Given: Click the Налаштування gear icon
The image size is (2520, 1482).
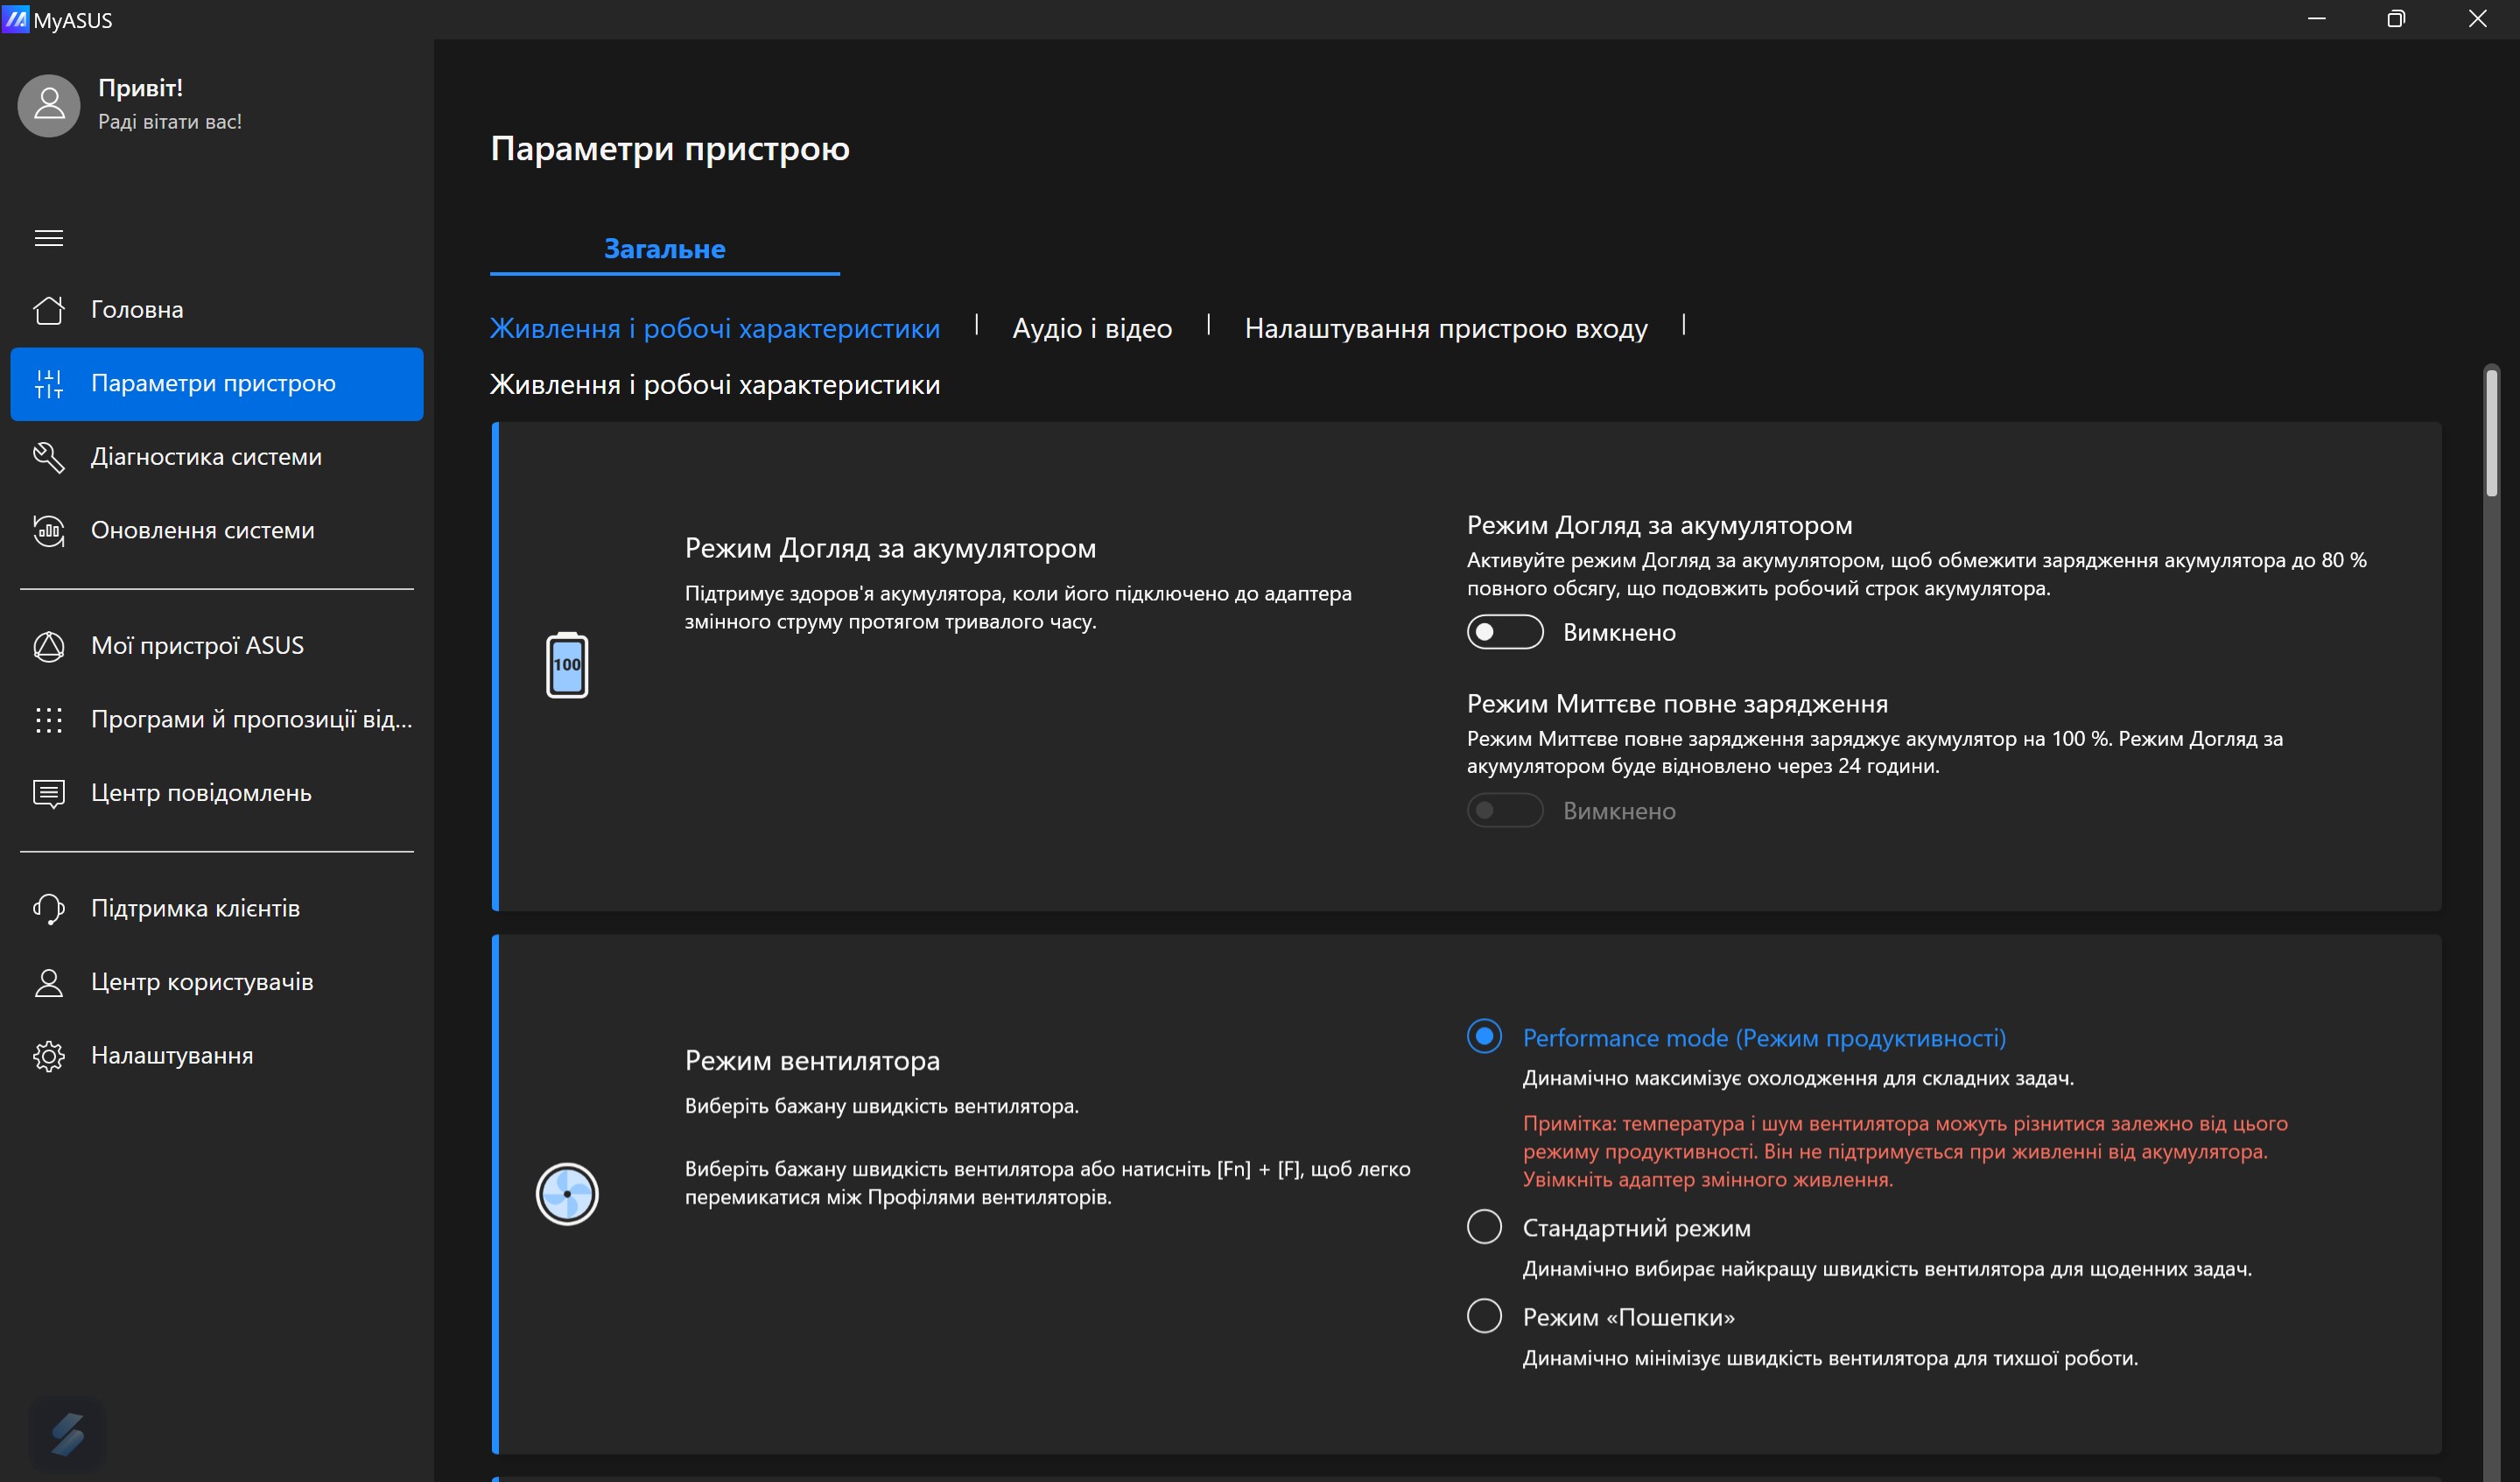Looking at the screenshot, I should click(48, 1056).
